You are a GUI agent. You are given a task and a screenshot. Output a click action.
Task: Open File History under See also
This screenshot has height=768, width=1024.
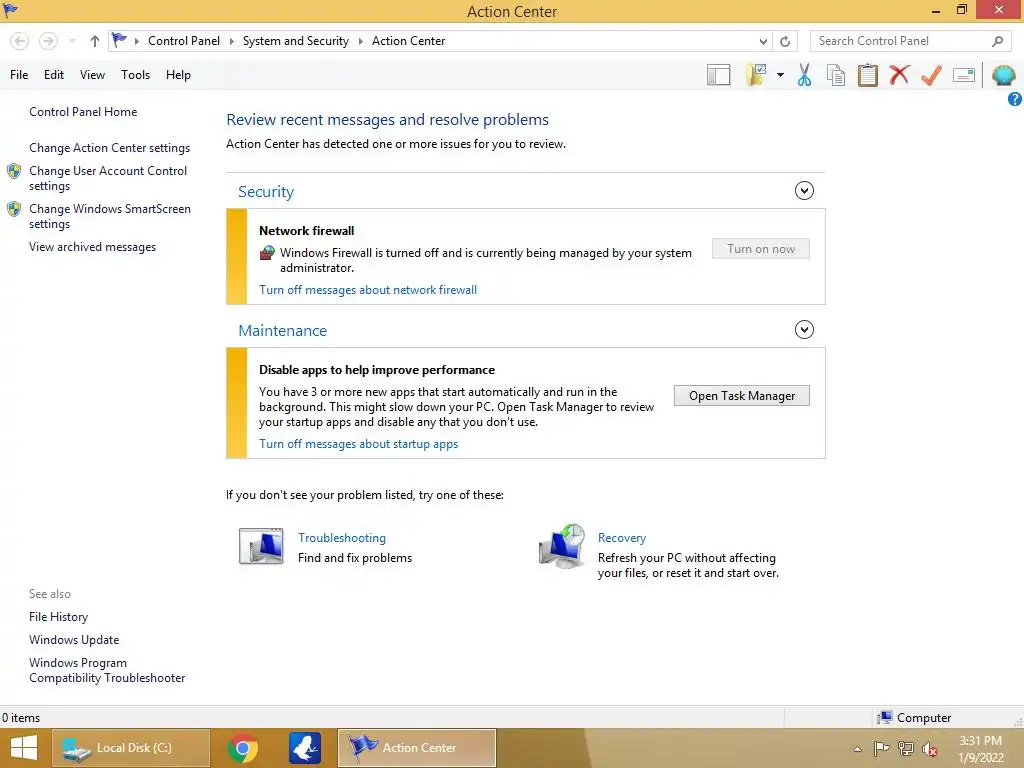58,617
